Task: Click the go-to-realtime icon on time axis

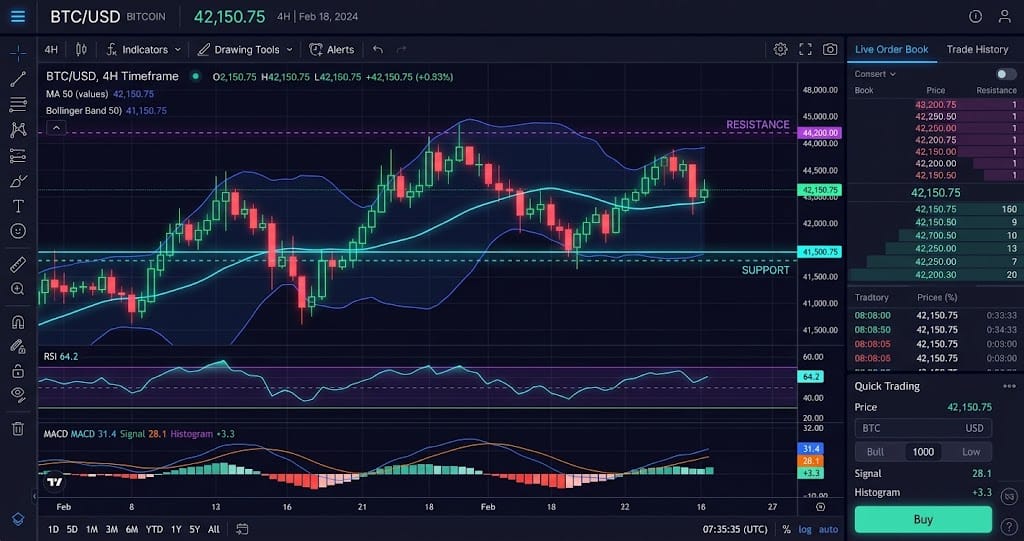Action: click(821, 507)
